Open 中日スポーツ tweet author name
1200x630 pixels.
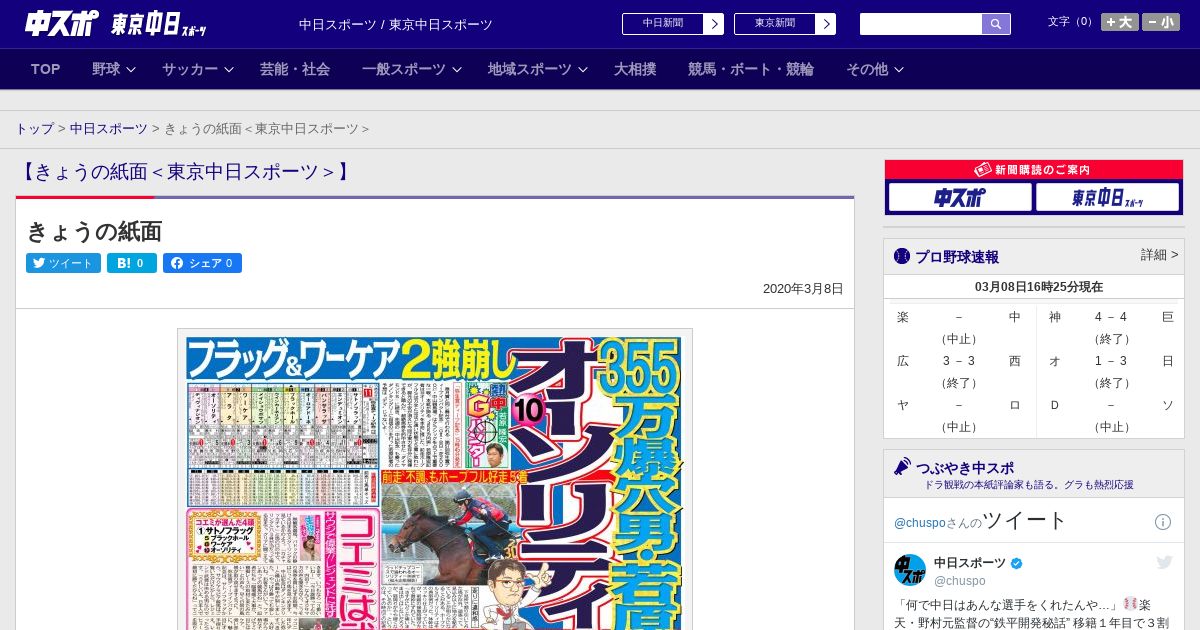[x=970, y=563]
